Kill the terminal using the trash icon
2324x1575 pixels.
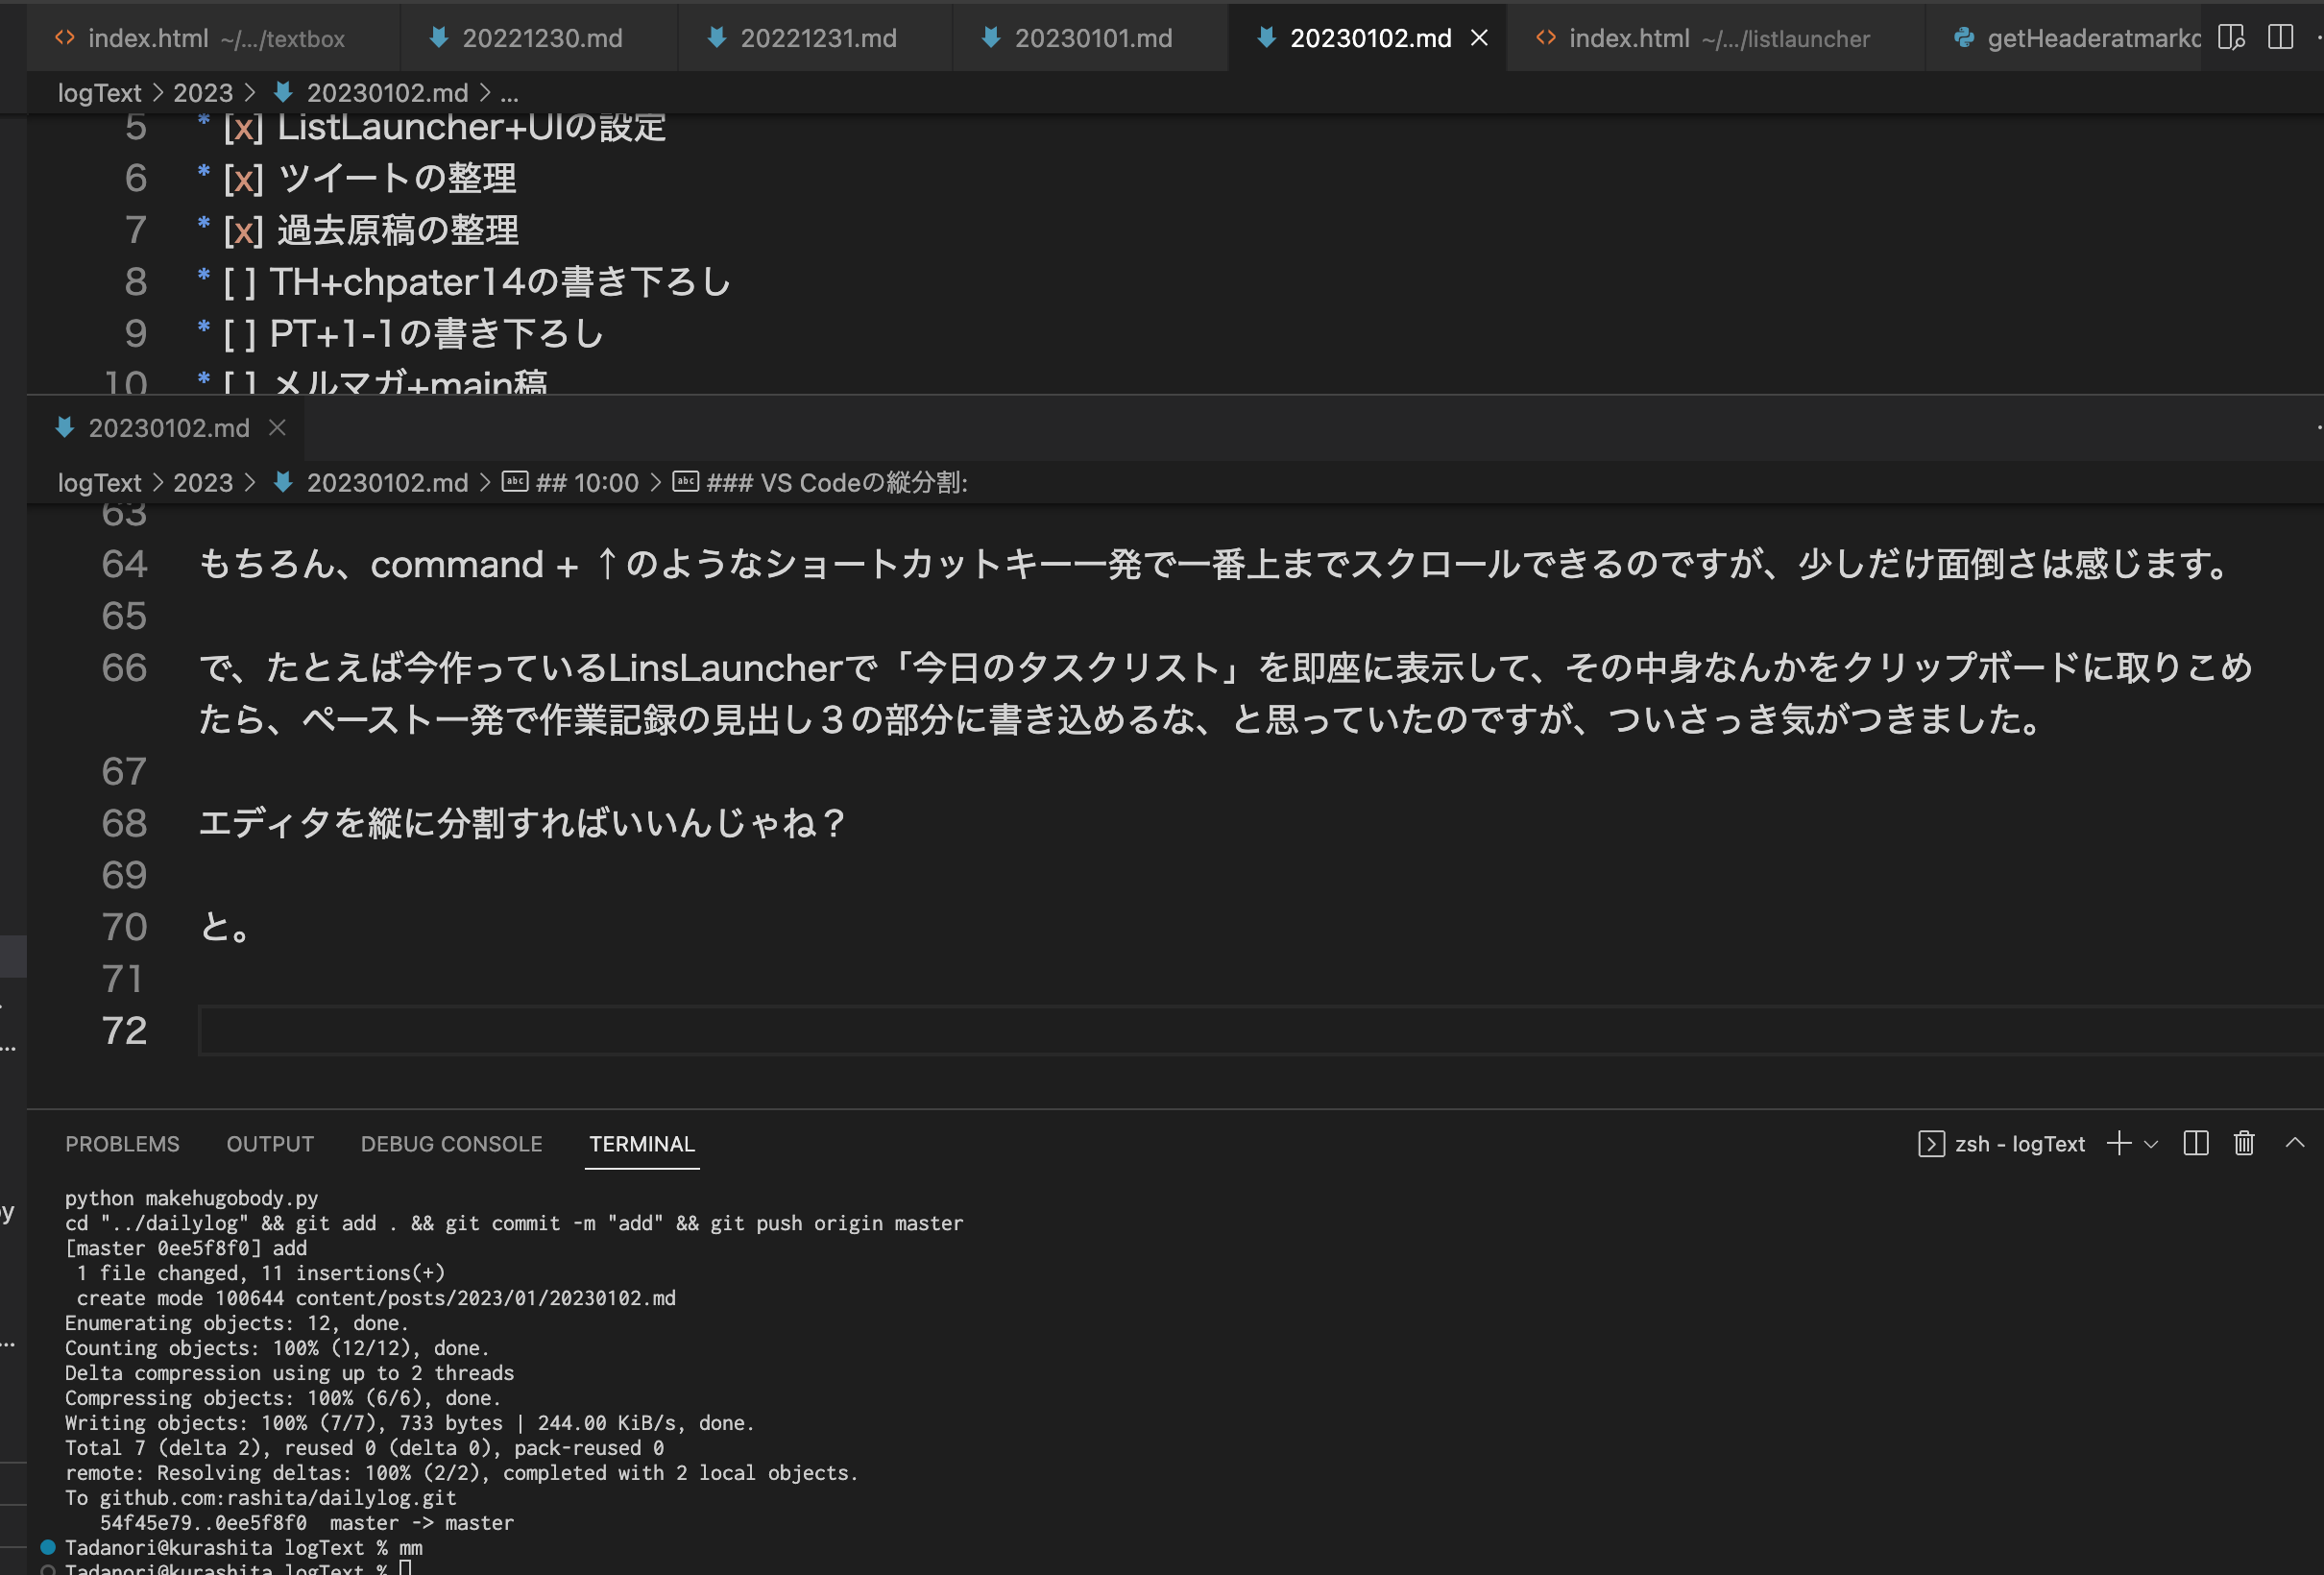click(x=2243, y=1143)
